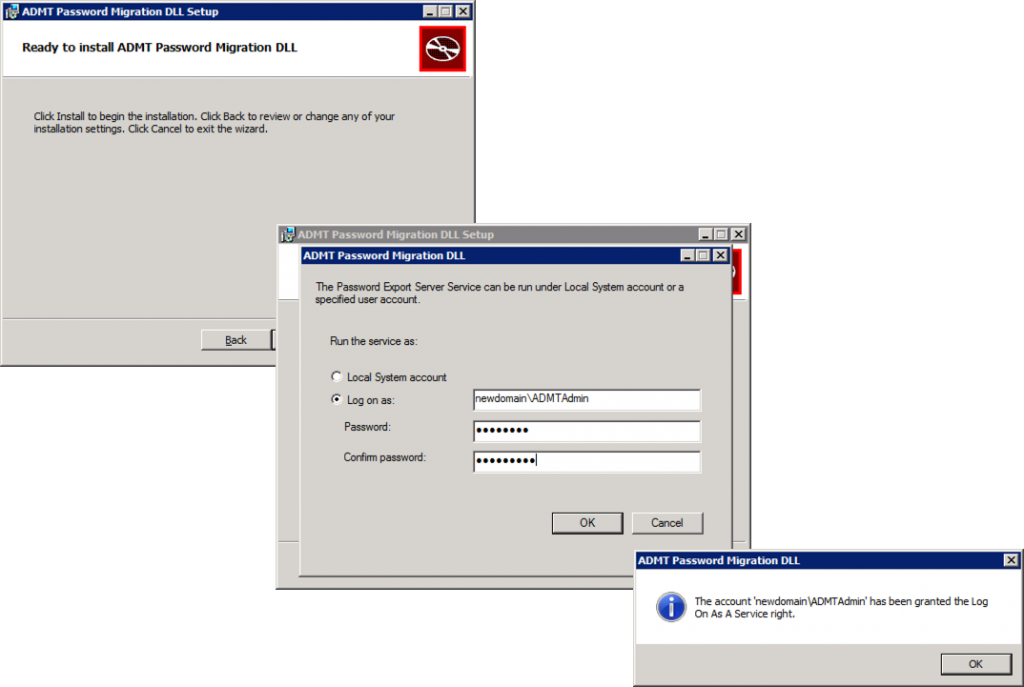The height and width of the screenshot is (687, 1024).
Task: Click the Password input field
Action: 586,430
